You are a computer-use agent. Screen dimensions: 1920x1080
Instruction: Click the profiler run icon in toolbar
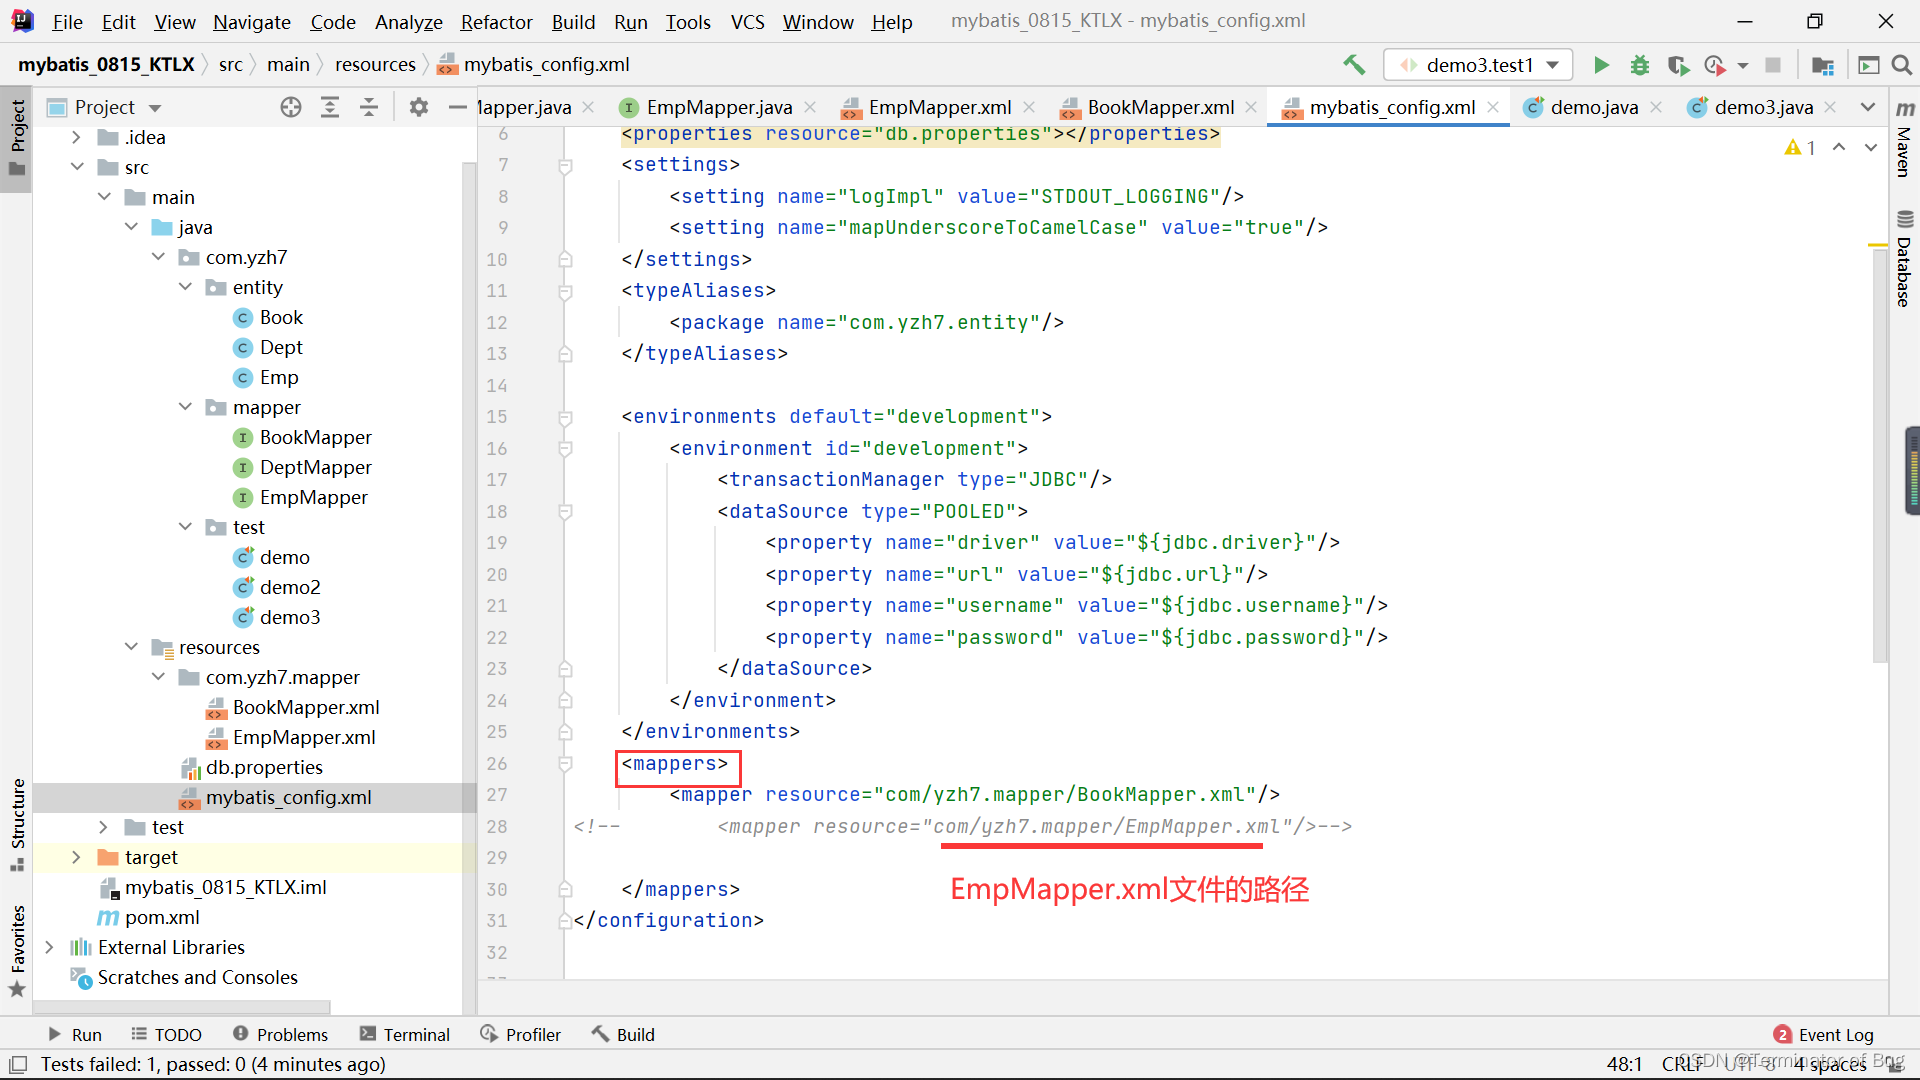point(1715,65)
